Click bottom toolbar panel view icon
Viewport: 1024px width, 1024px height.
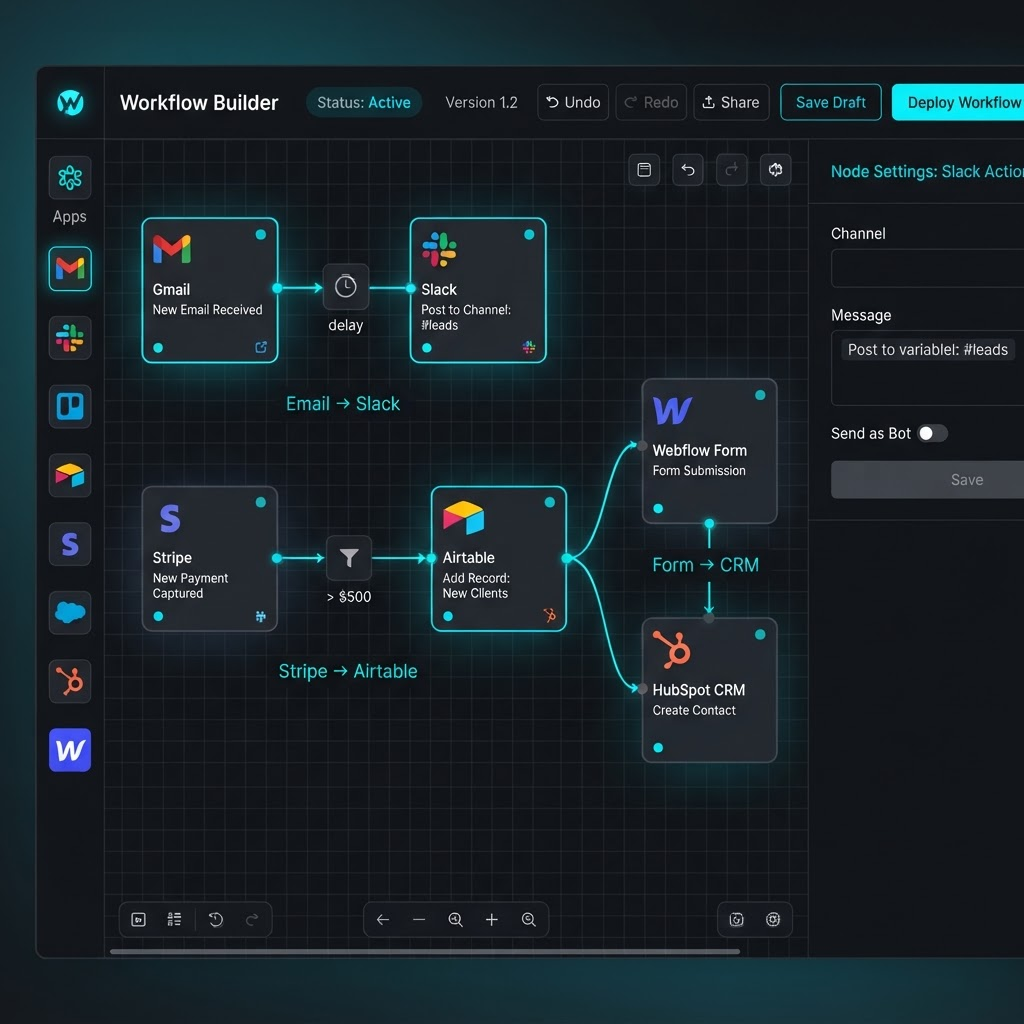(138, 920)
